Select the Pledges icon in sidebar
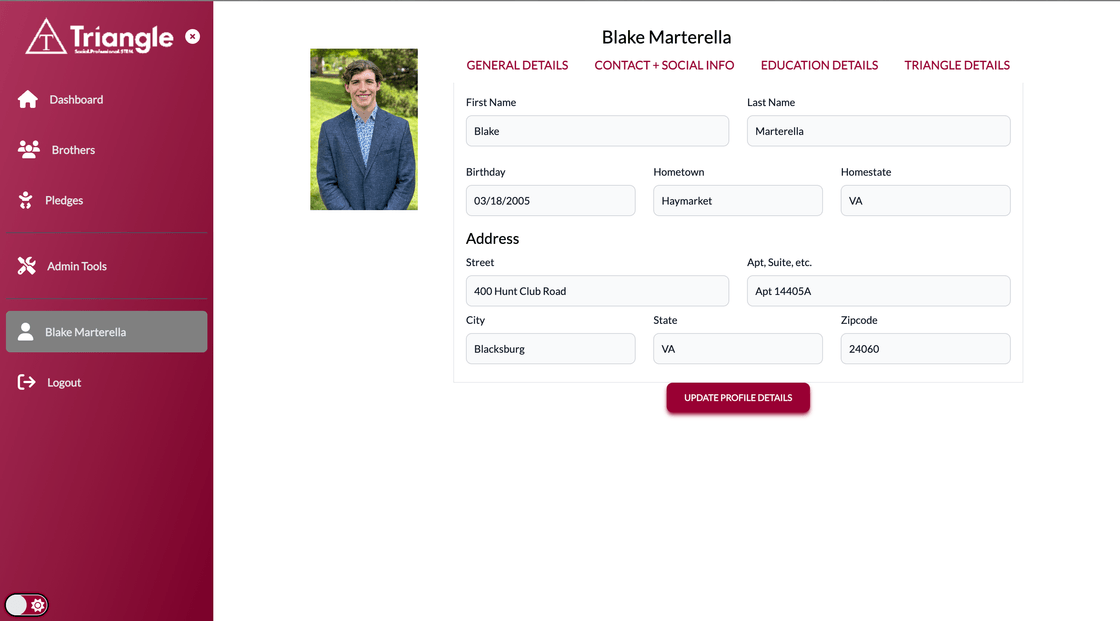Screen dimensions: 1120x621 point(26,200)
